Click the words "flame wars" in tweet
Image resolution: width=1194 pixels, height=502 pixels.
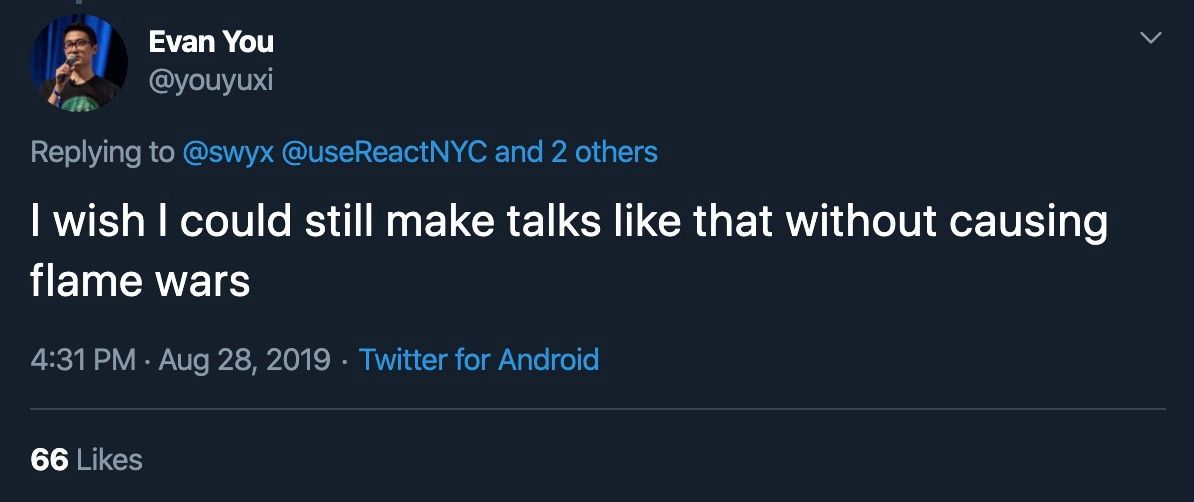point(139,281)
